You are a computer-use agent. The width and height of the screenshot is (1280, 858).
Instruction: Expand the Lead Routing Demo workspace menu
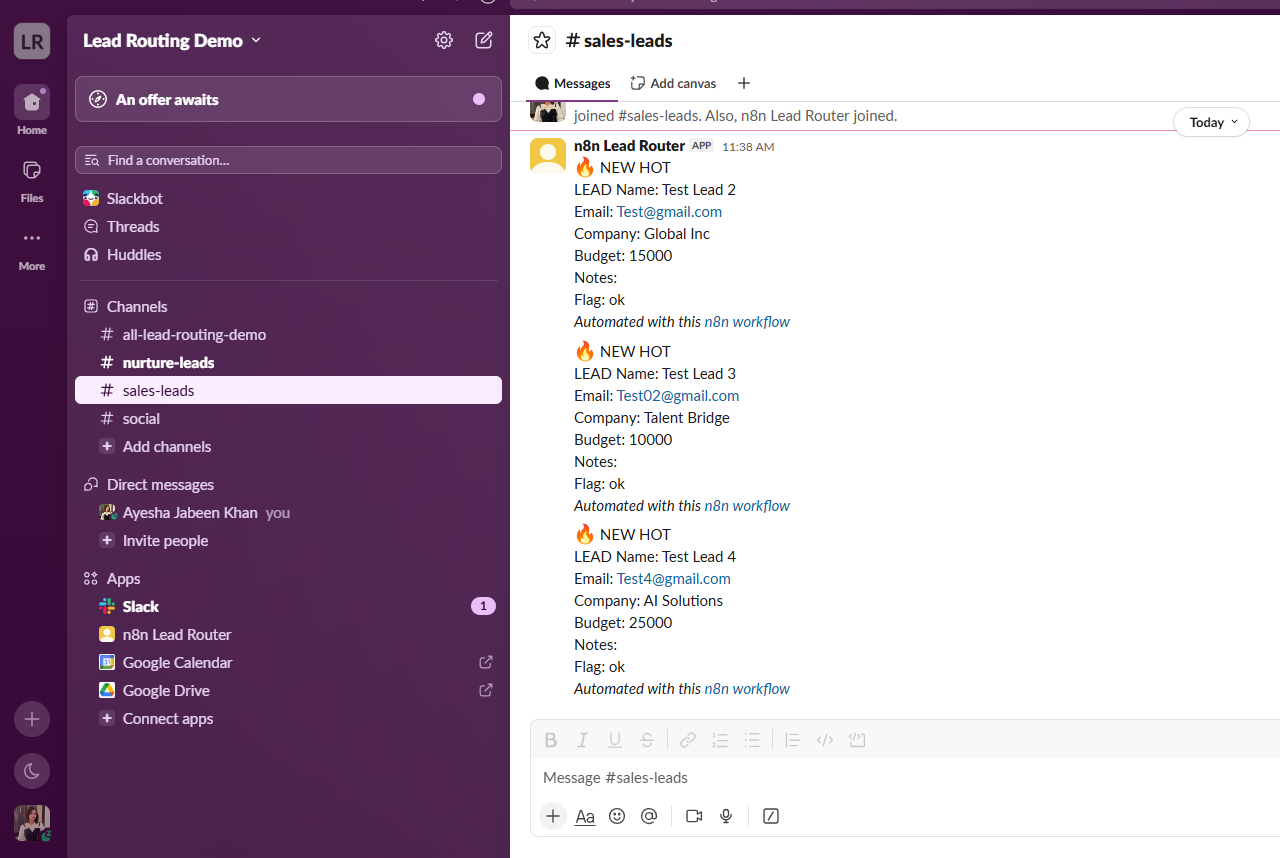[x=172, y=40]
